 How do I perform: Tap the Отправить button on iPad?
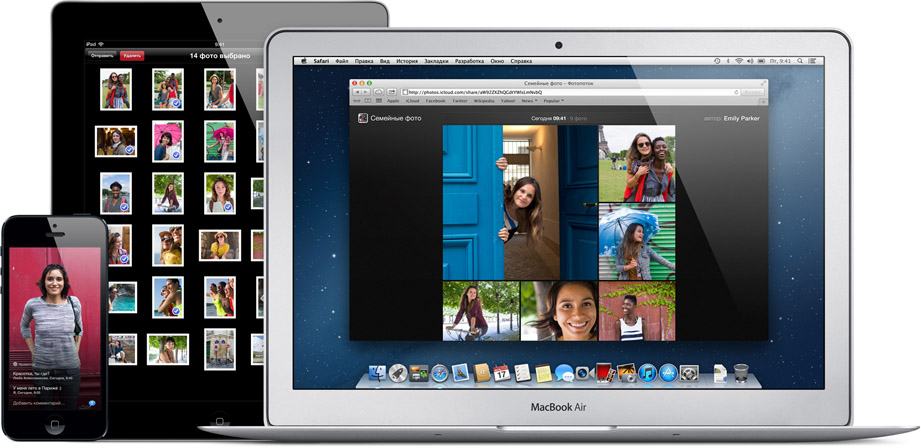[x=103, y=56]
